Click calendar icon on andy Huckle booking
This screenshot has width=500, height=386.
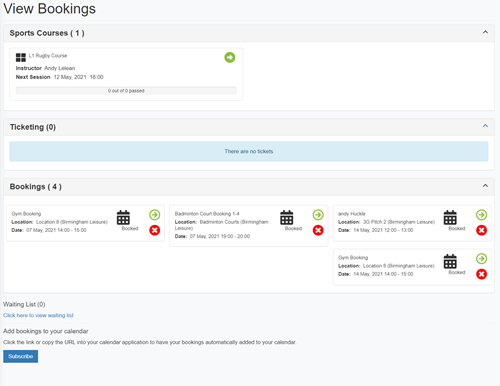click(450, 218)
